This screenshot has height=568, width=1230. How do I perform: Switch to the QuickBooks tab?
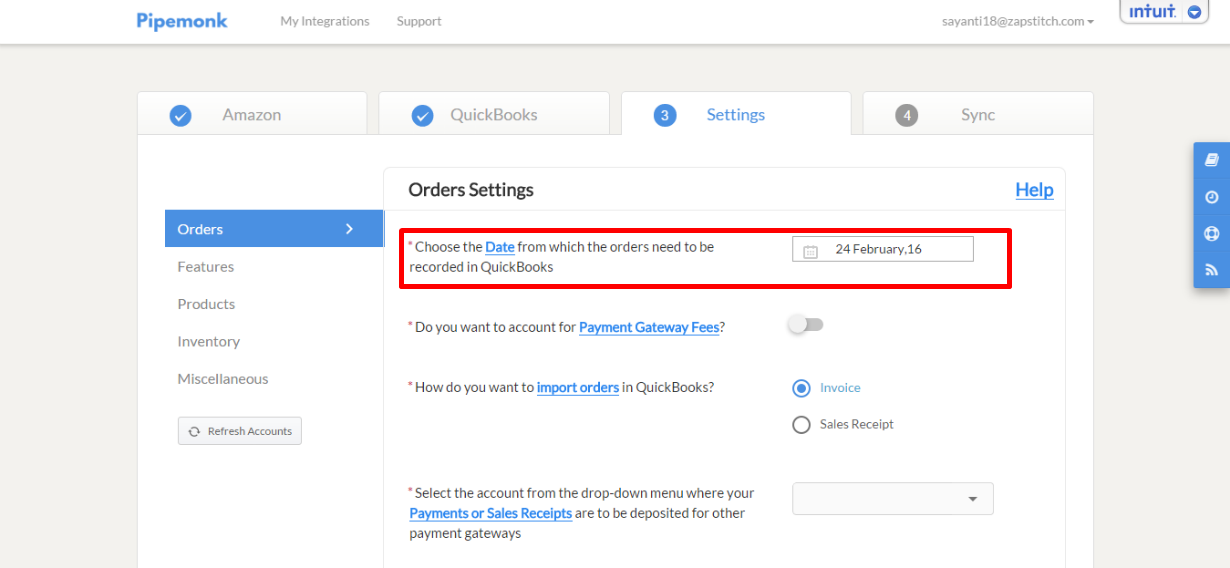coord(494,114)
